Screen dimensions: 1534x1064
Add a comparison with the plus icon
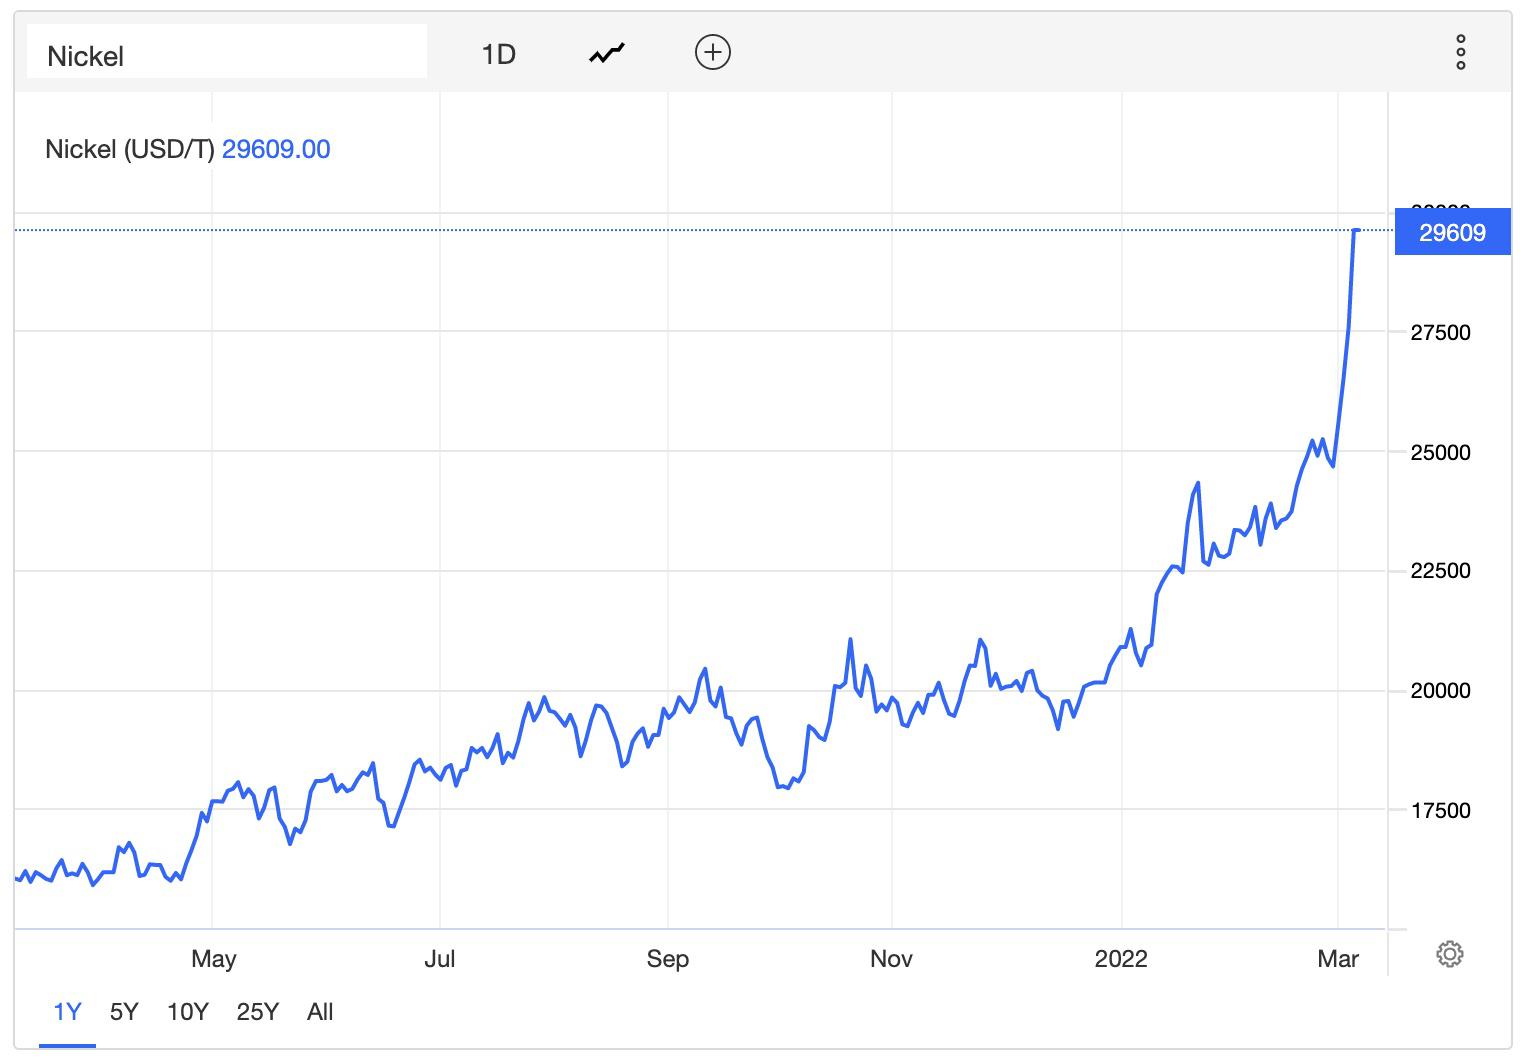[x=712, y=52]
